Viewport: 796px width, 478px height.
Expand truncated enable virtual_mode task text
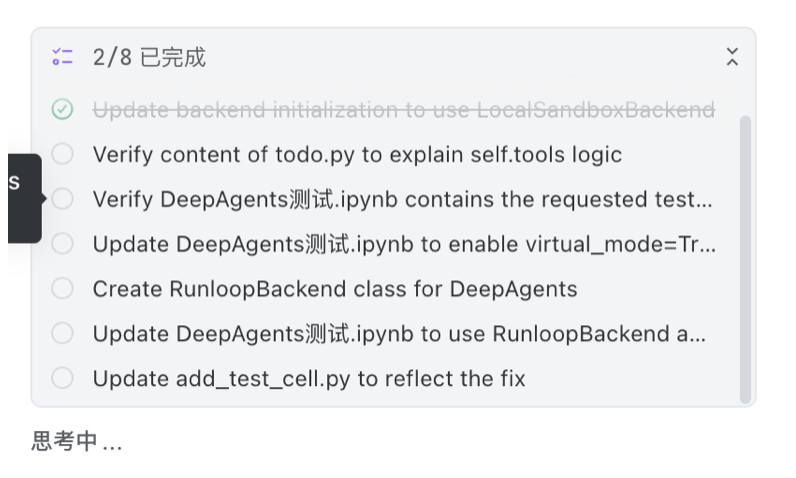pyautogui.click(x=403, y=244)
